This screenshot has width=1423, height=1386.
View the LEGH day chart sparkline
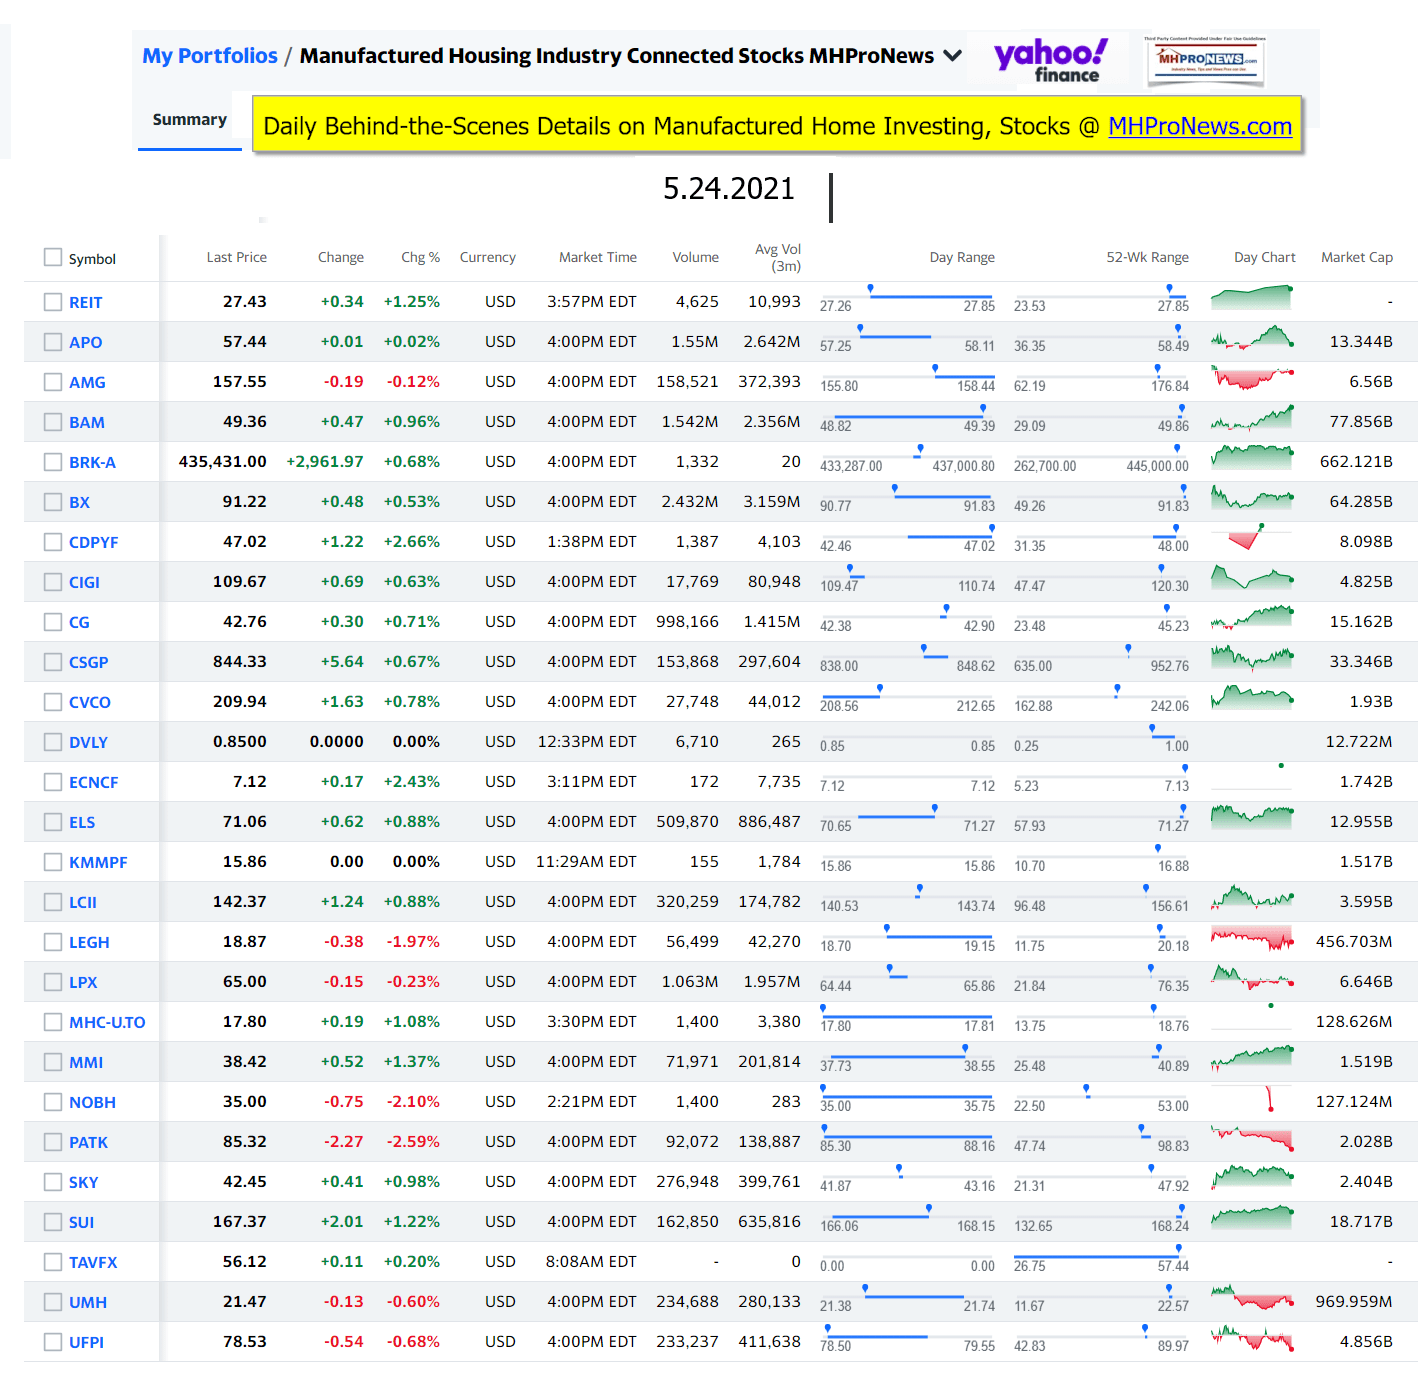click(1252, 938)
